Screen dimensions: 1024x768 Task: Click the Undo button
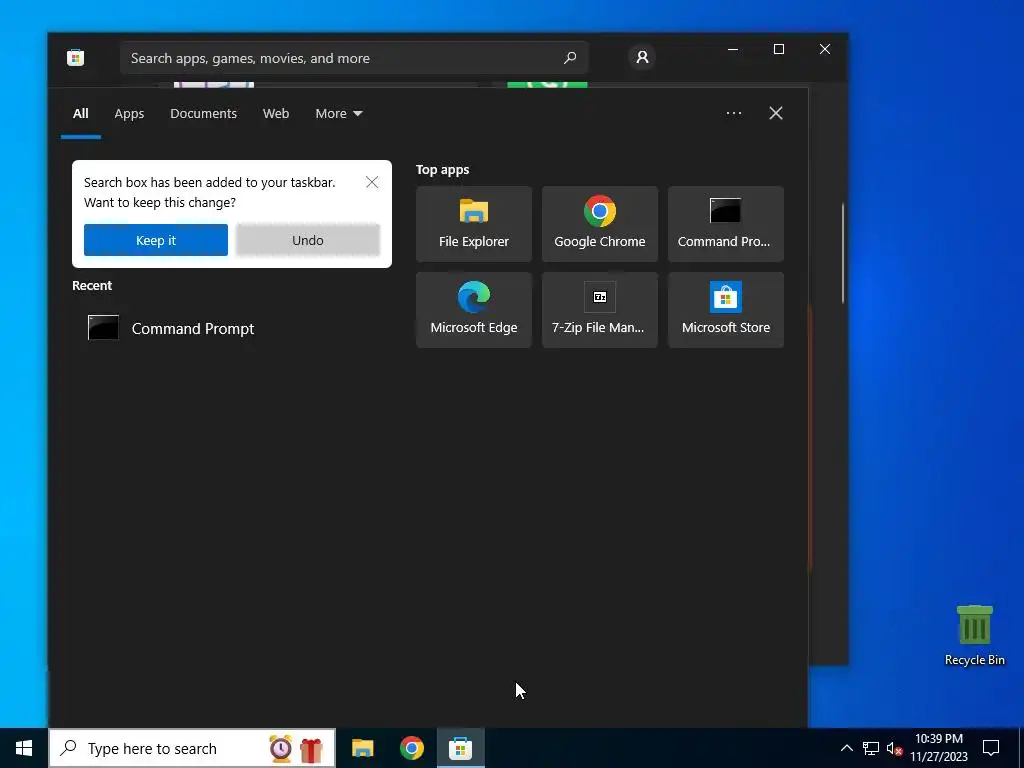click(308, 240)
